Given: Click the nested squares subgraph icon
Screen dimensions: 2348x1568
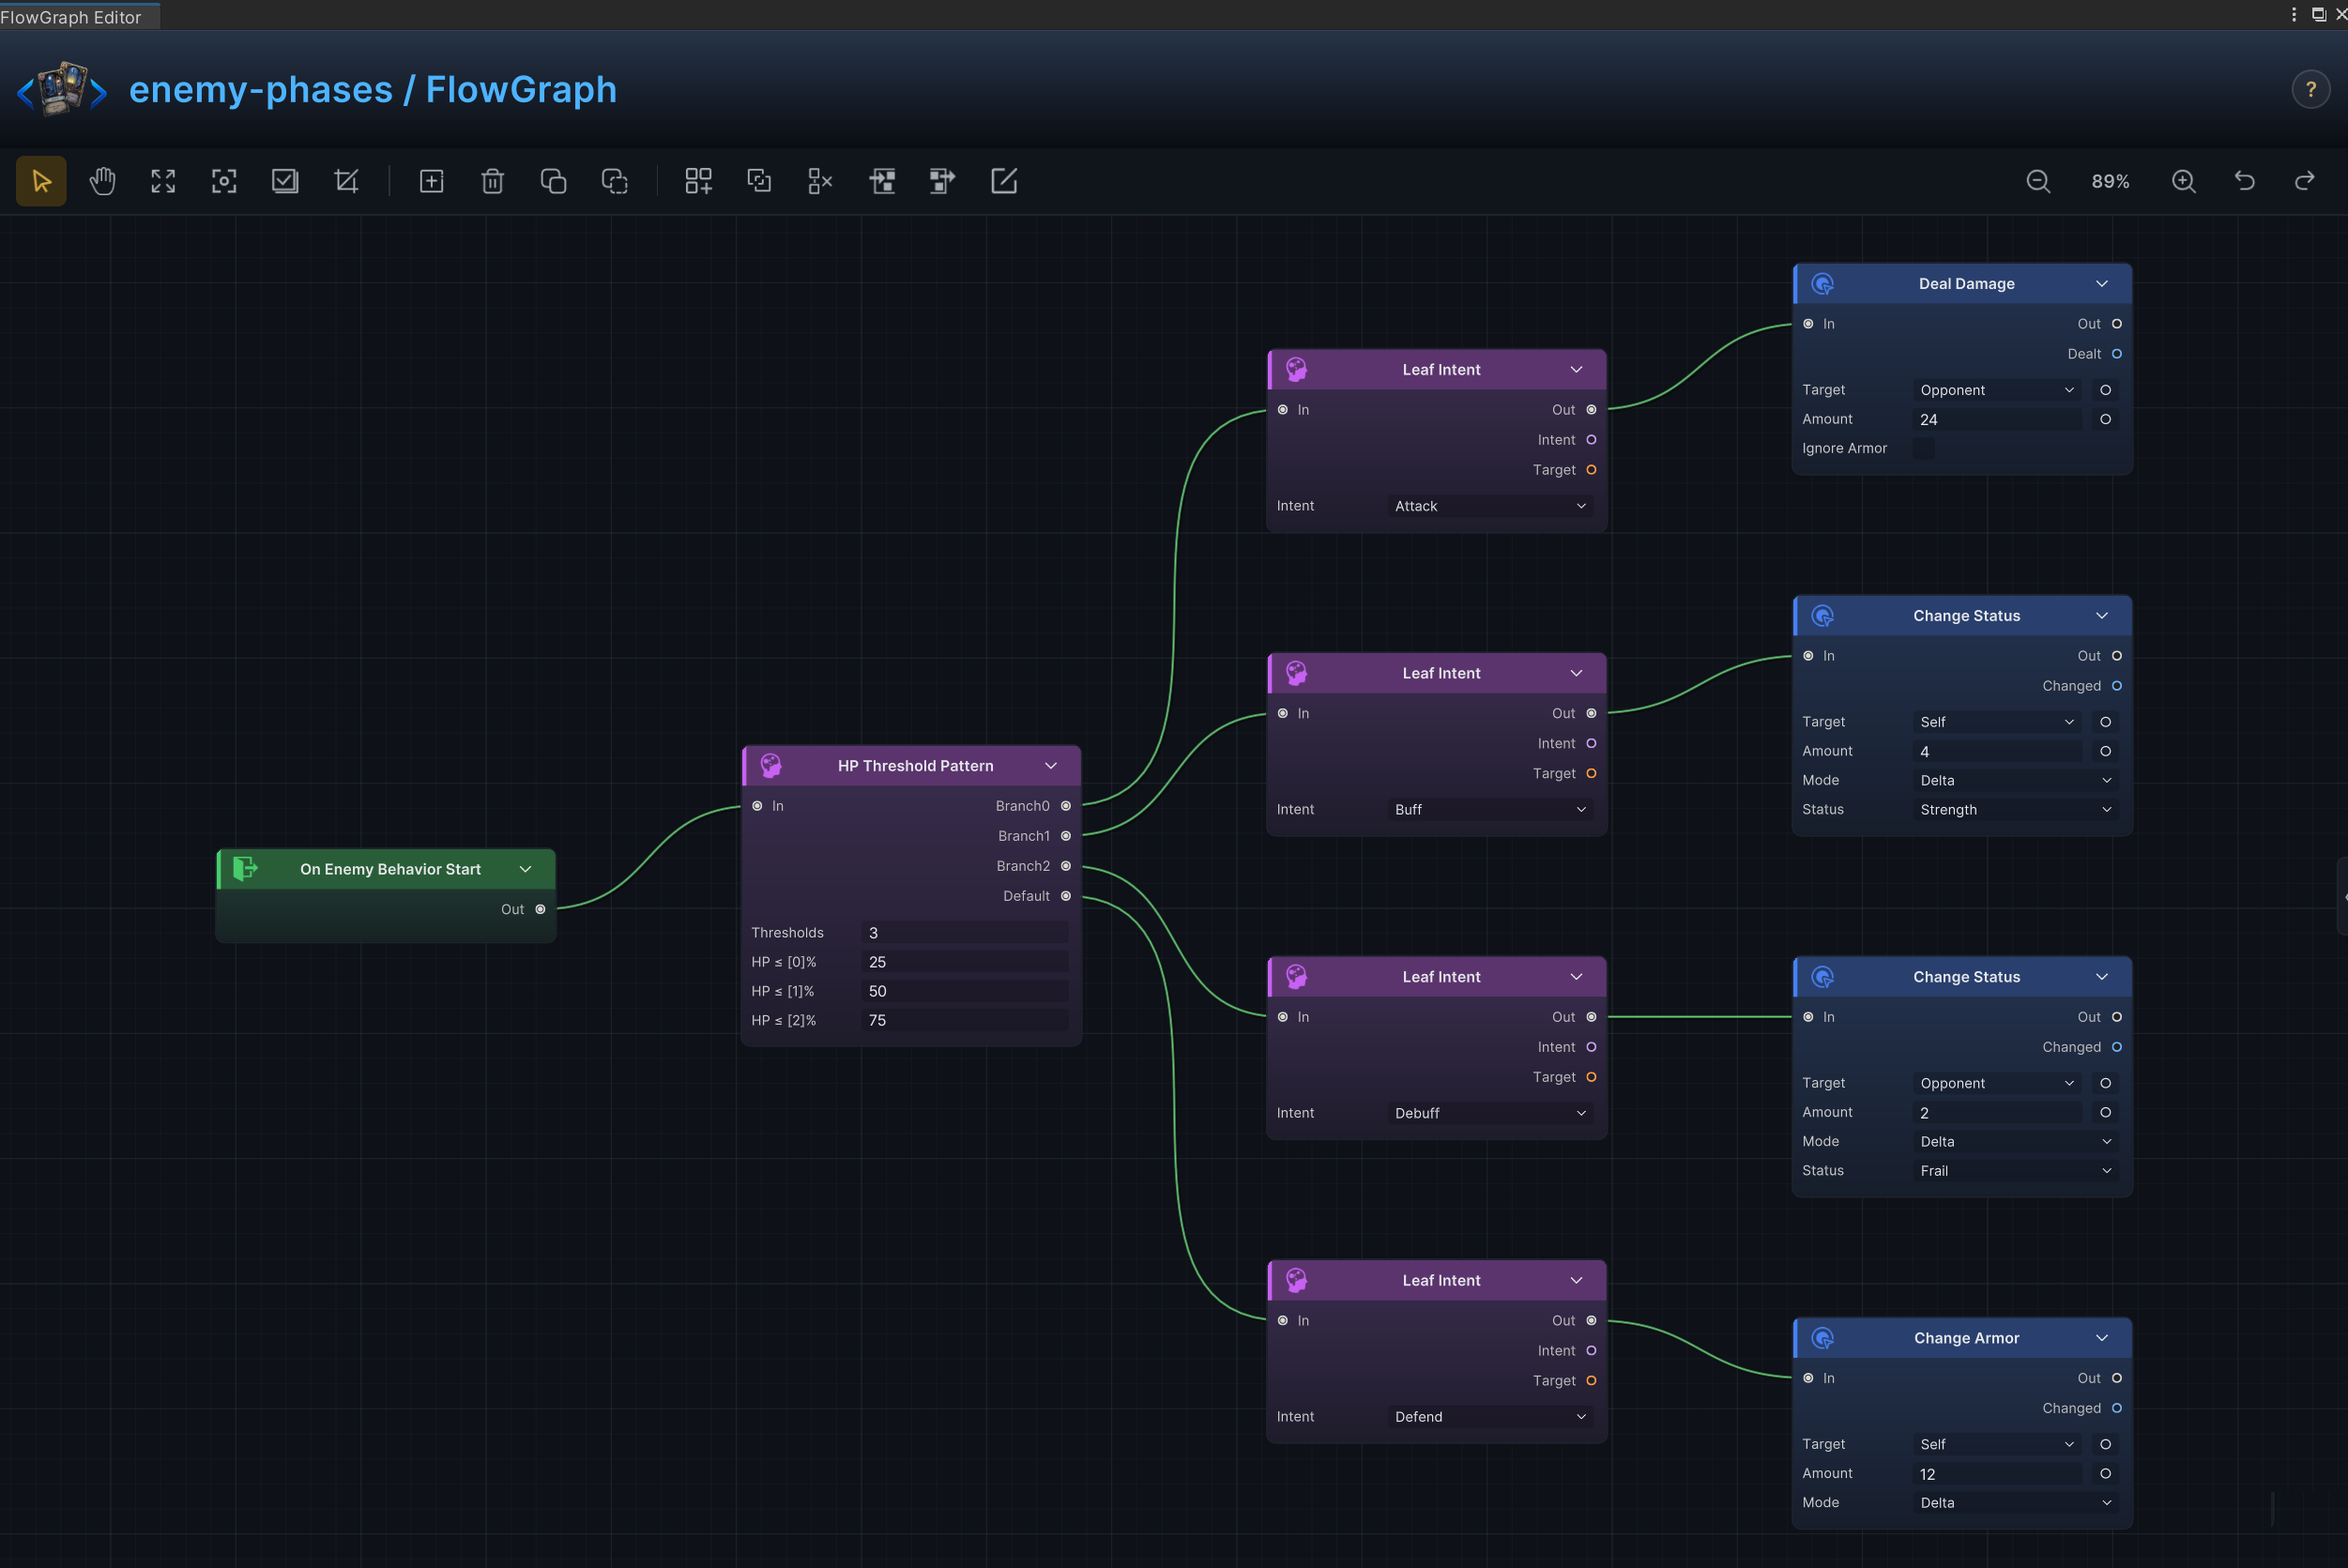Looking at the screenshot, I should pyautogui.click(x=759, y=181).
